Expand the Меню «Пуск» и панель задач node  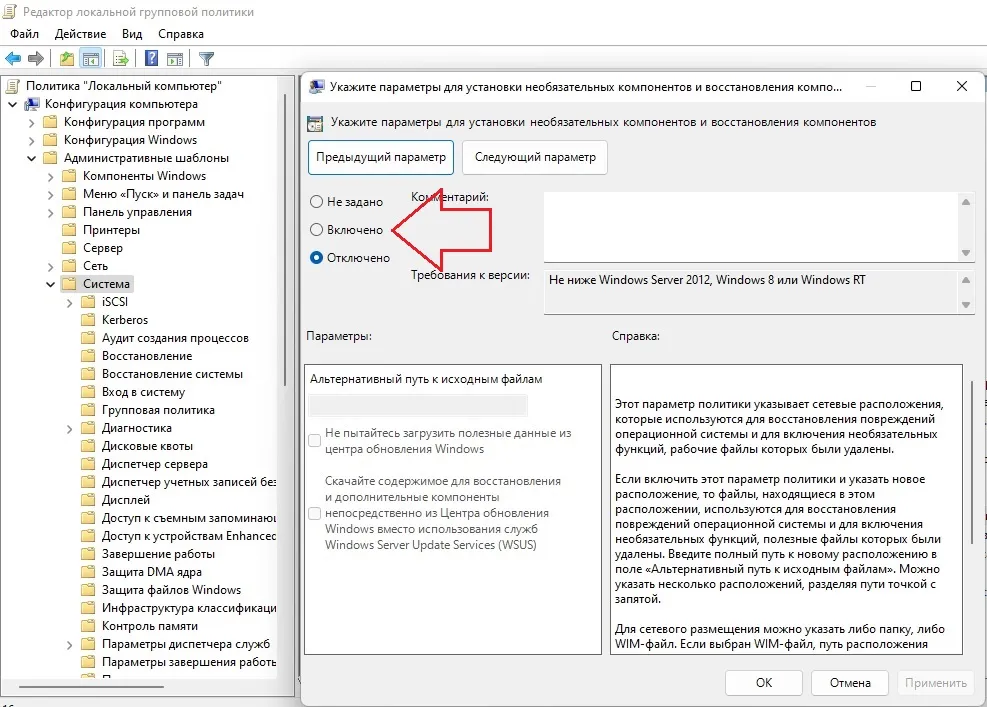click(x=50, y=195)
